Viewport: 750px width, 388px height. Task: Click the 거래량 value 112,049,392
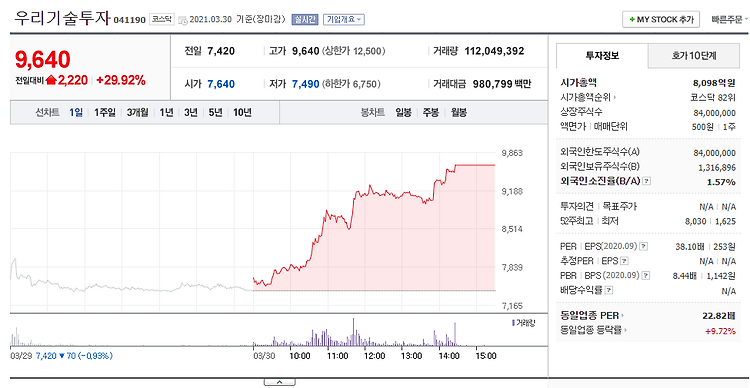(495, 51)
